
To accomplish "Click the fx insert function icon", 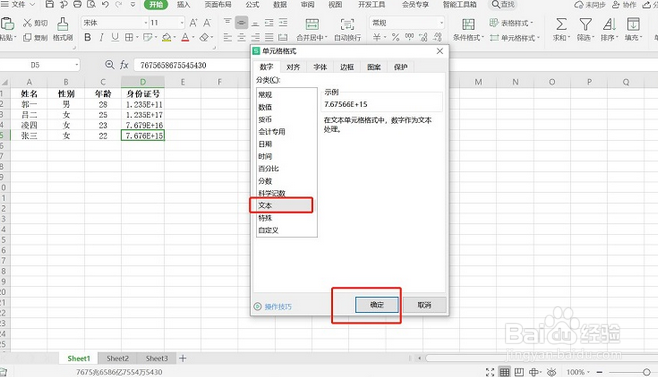I will [x=124, y=65].
